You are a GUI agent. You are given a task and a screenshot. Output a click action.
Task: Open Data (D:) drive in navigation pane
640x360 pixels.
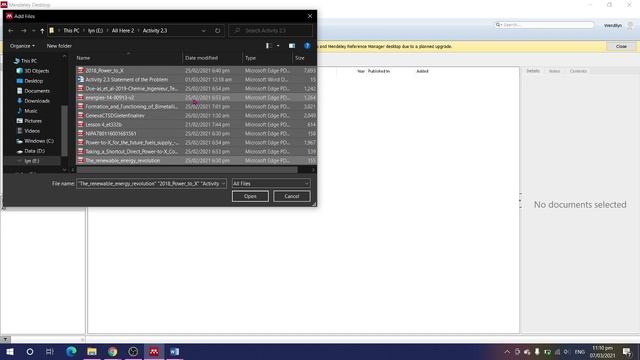click(x=34, y=151)
